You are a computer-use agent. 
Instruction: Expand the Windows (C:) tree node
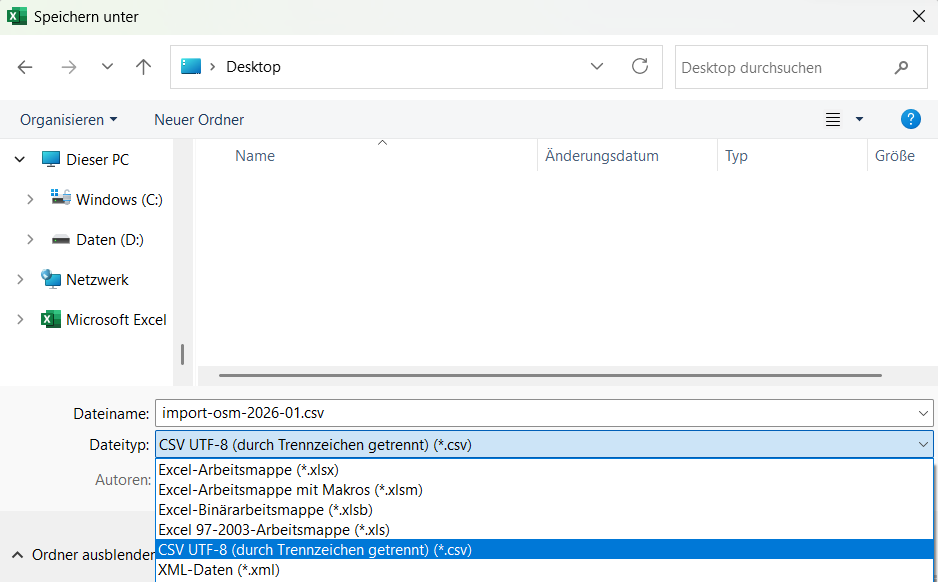(x=30, y=200)
